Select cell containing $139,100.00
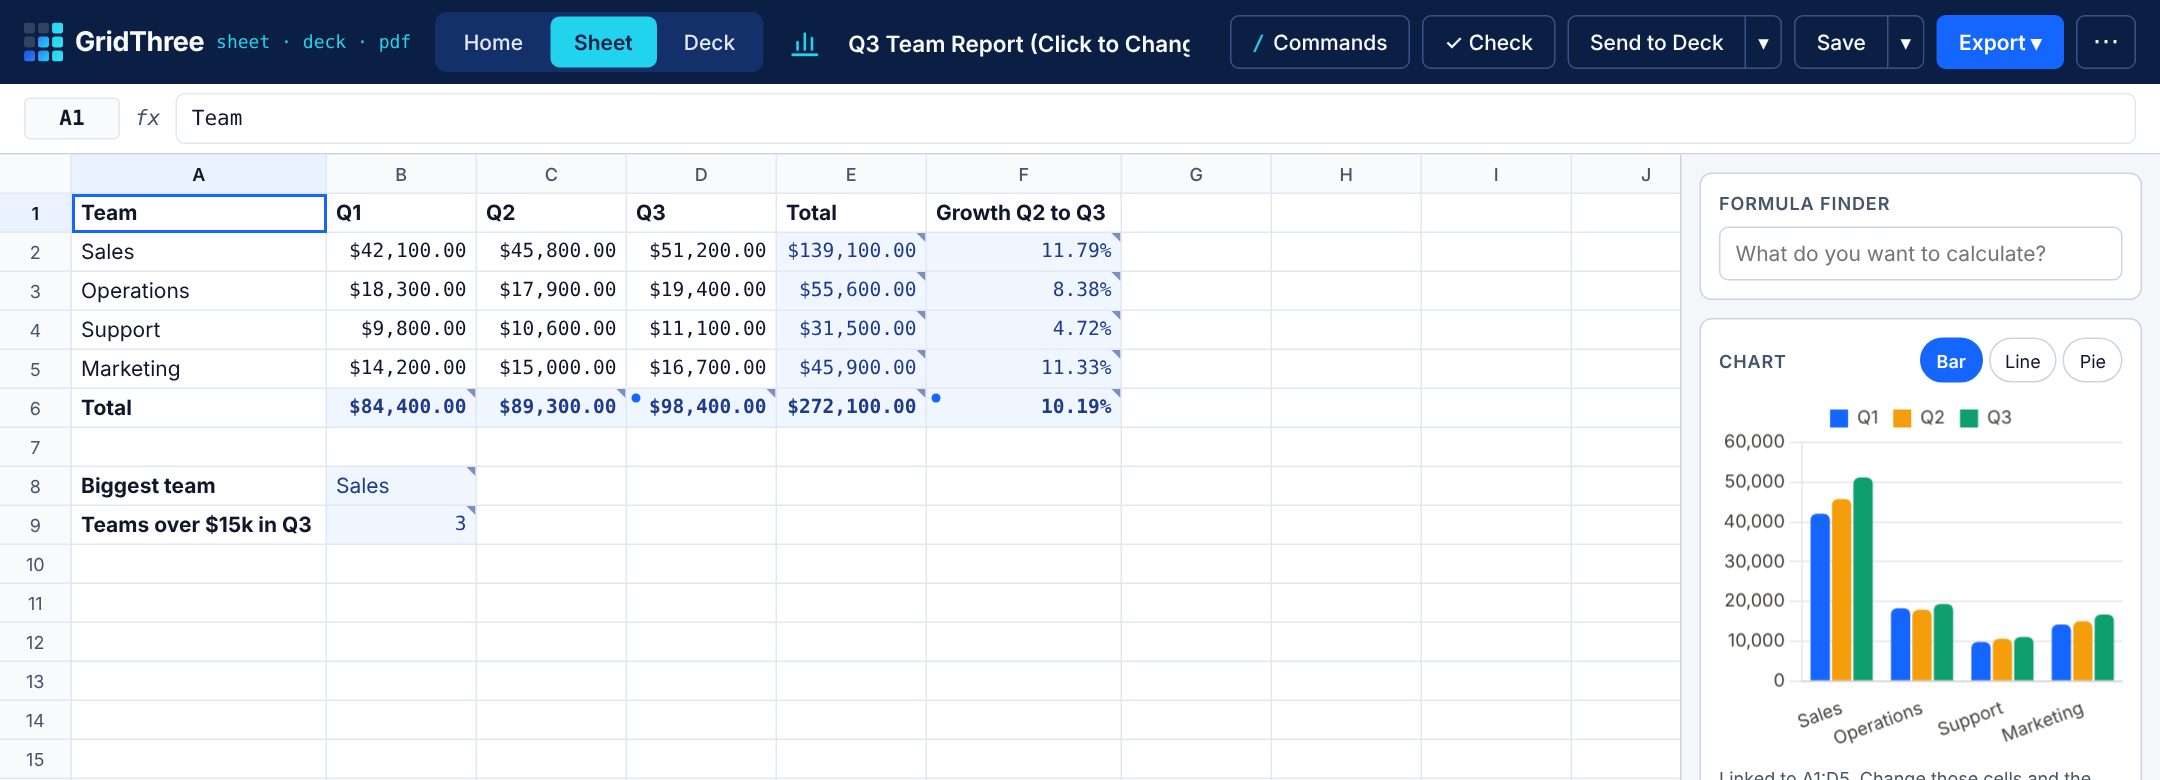Image resolution: width=2160 pixels, height=780 pixels. 851,251
